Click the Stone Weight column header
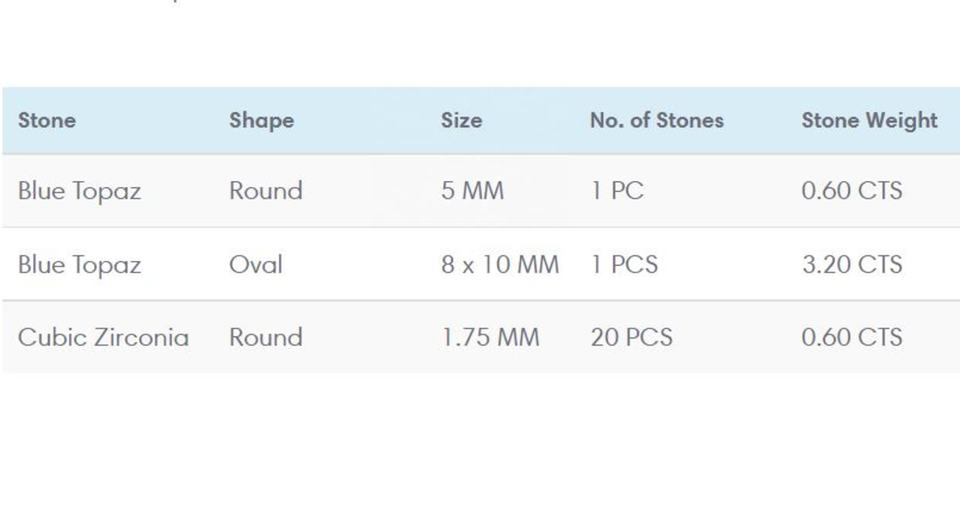Screen dimensions: 960x521 (869, 120)
